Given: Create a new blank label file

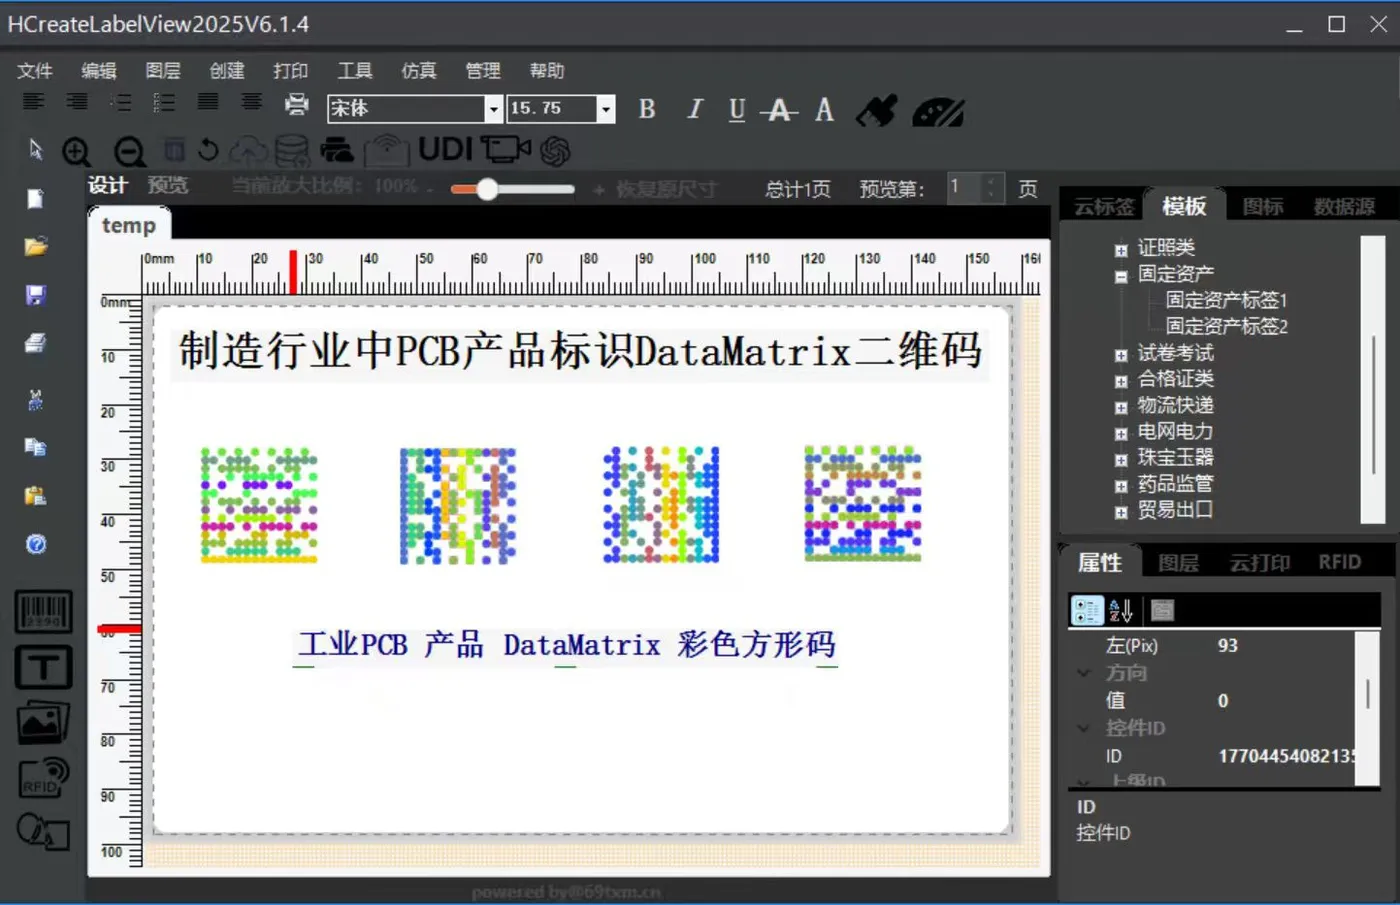Looking at the screenshot, I should click(x=36, y=199).
